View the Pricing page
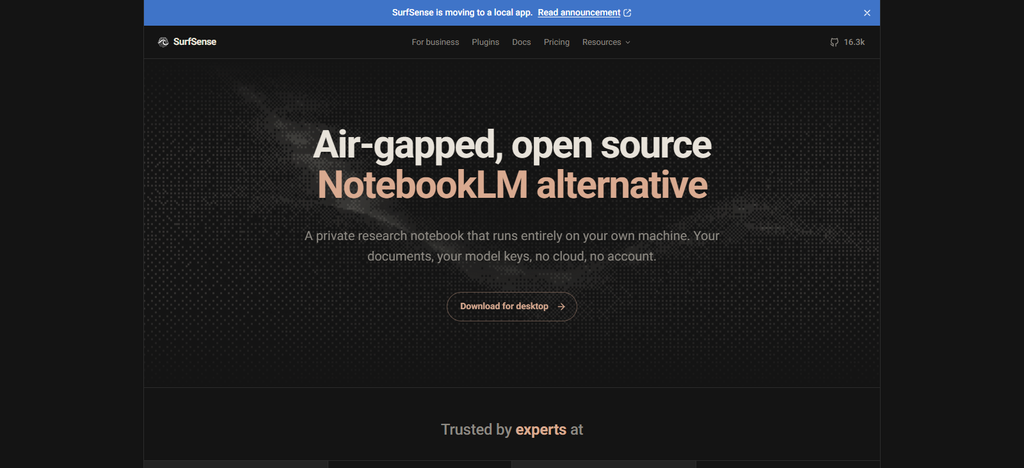Viewport: 1024px width, 468px height. pos(556,42)
